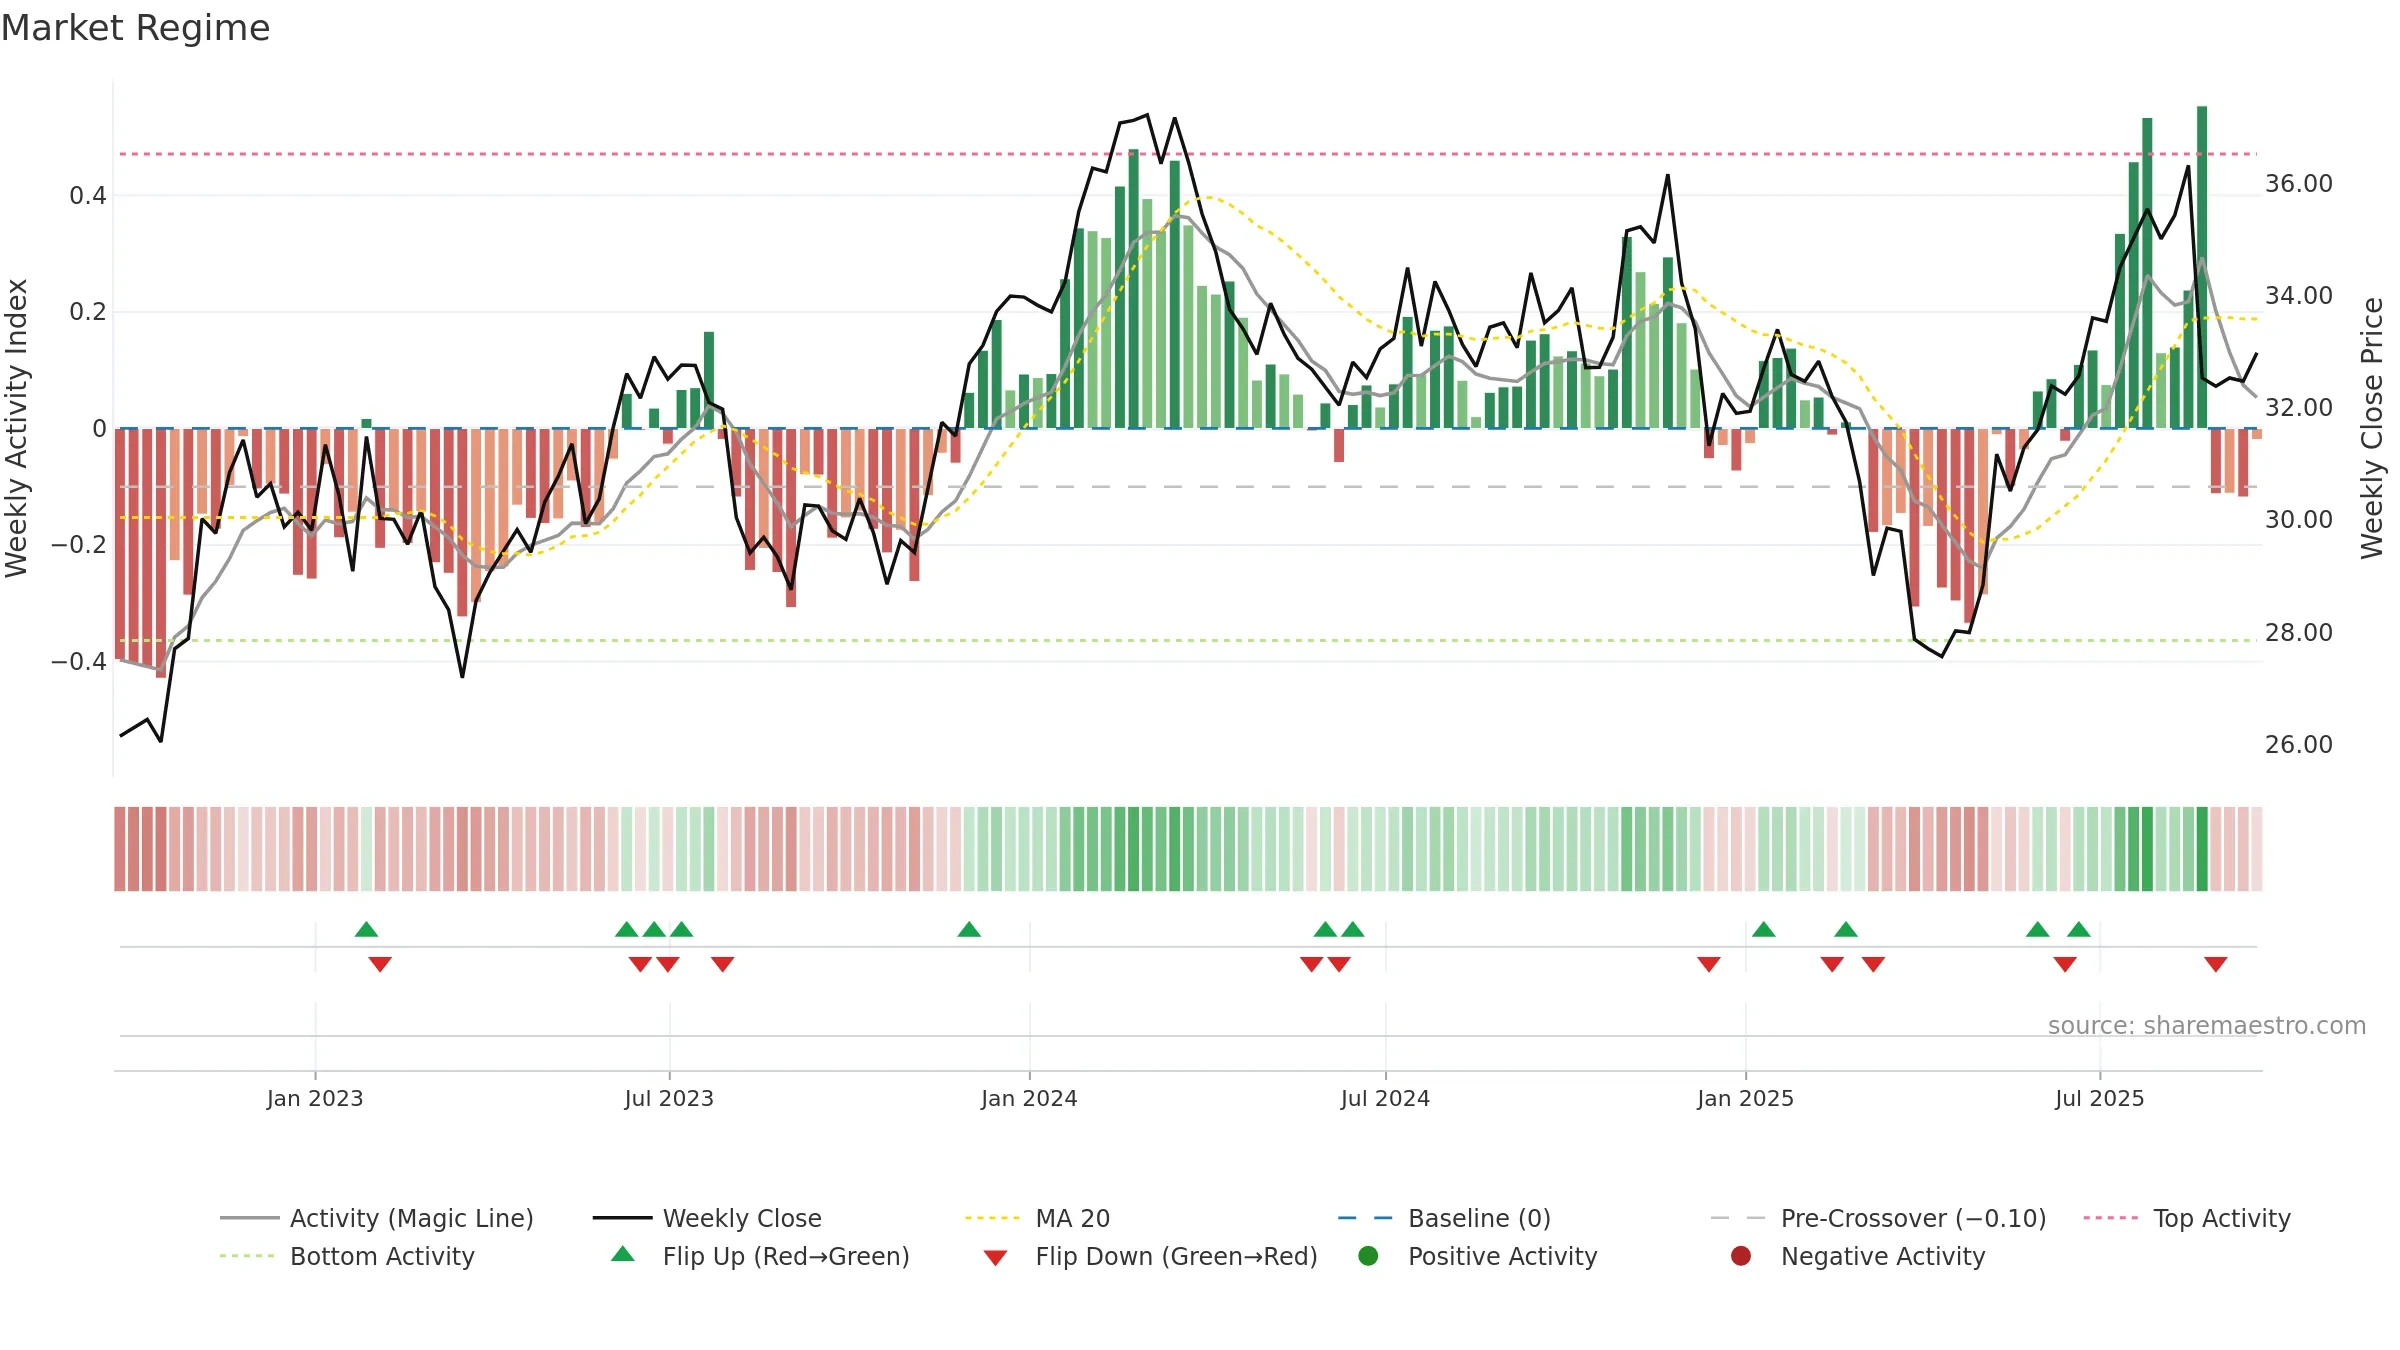Click the 0.2 activity axis value
The image size is (2400, 1350).
pyautogui.click(x=88, y=312)
